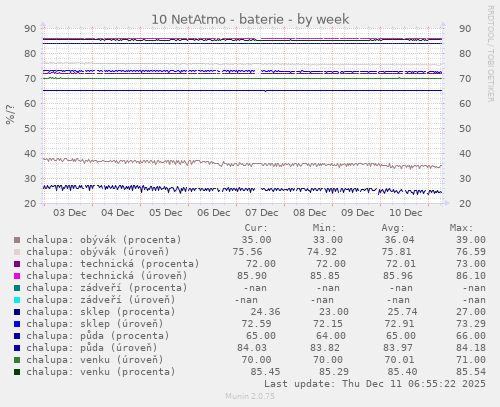Click the cyan swatch for zádveří (úroveň)
Screen dimensions: 500x407
[x=17, y=300]
